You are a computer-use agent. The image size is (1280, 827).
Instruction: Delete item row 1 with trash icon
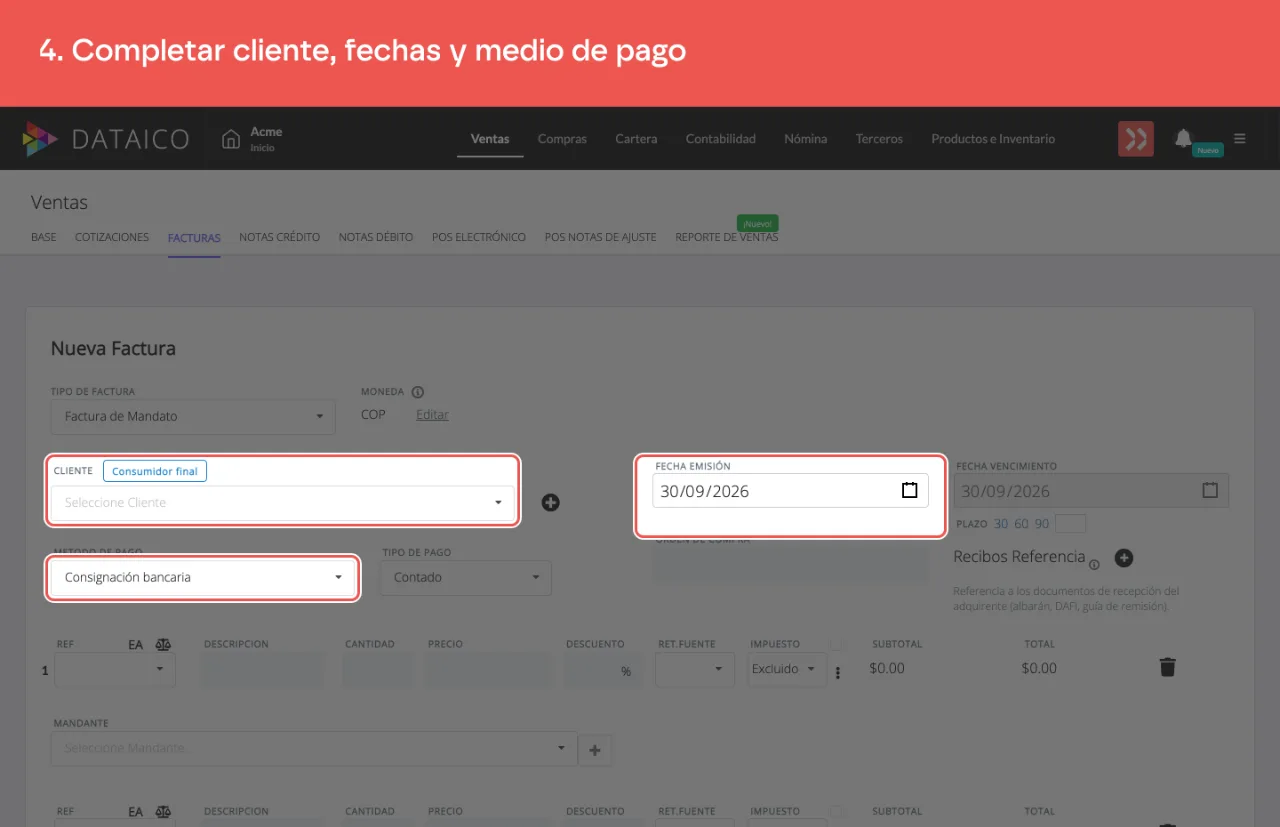coord(1167,667)
